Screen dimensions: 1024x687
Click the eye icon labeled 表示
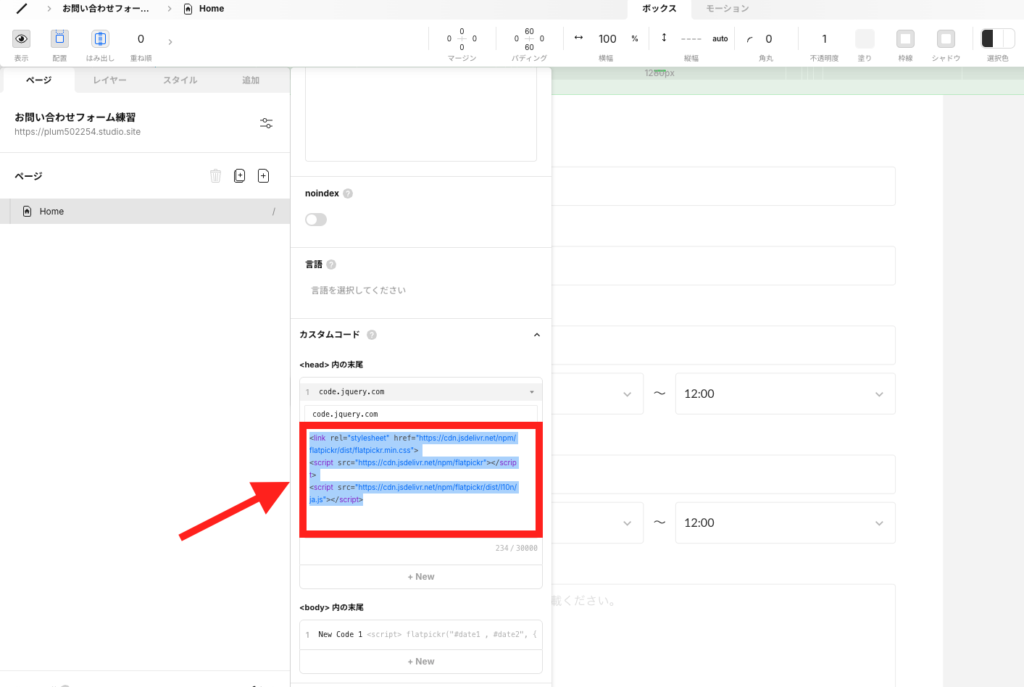click(x=22, y=39)
